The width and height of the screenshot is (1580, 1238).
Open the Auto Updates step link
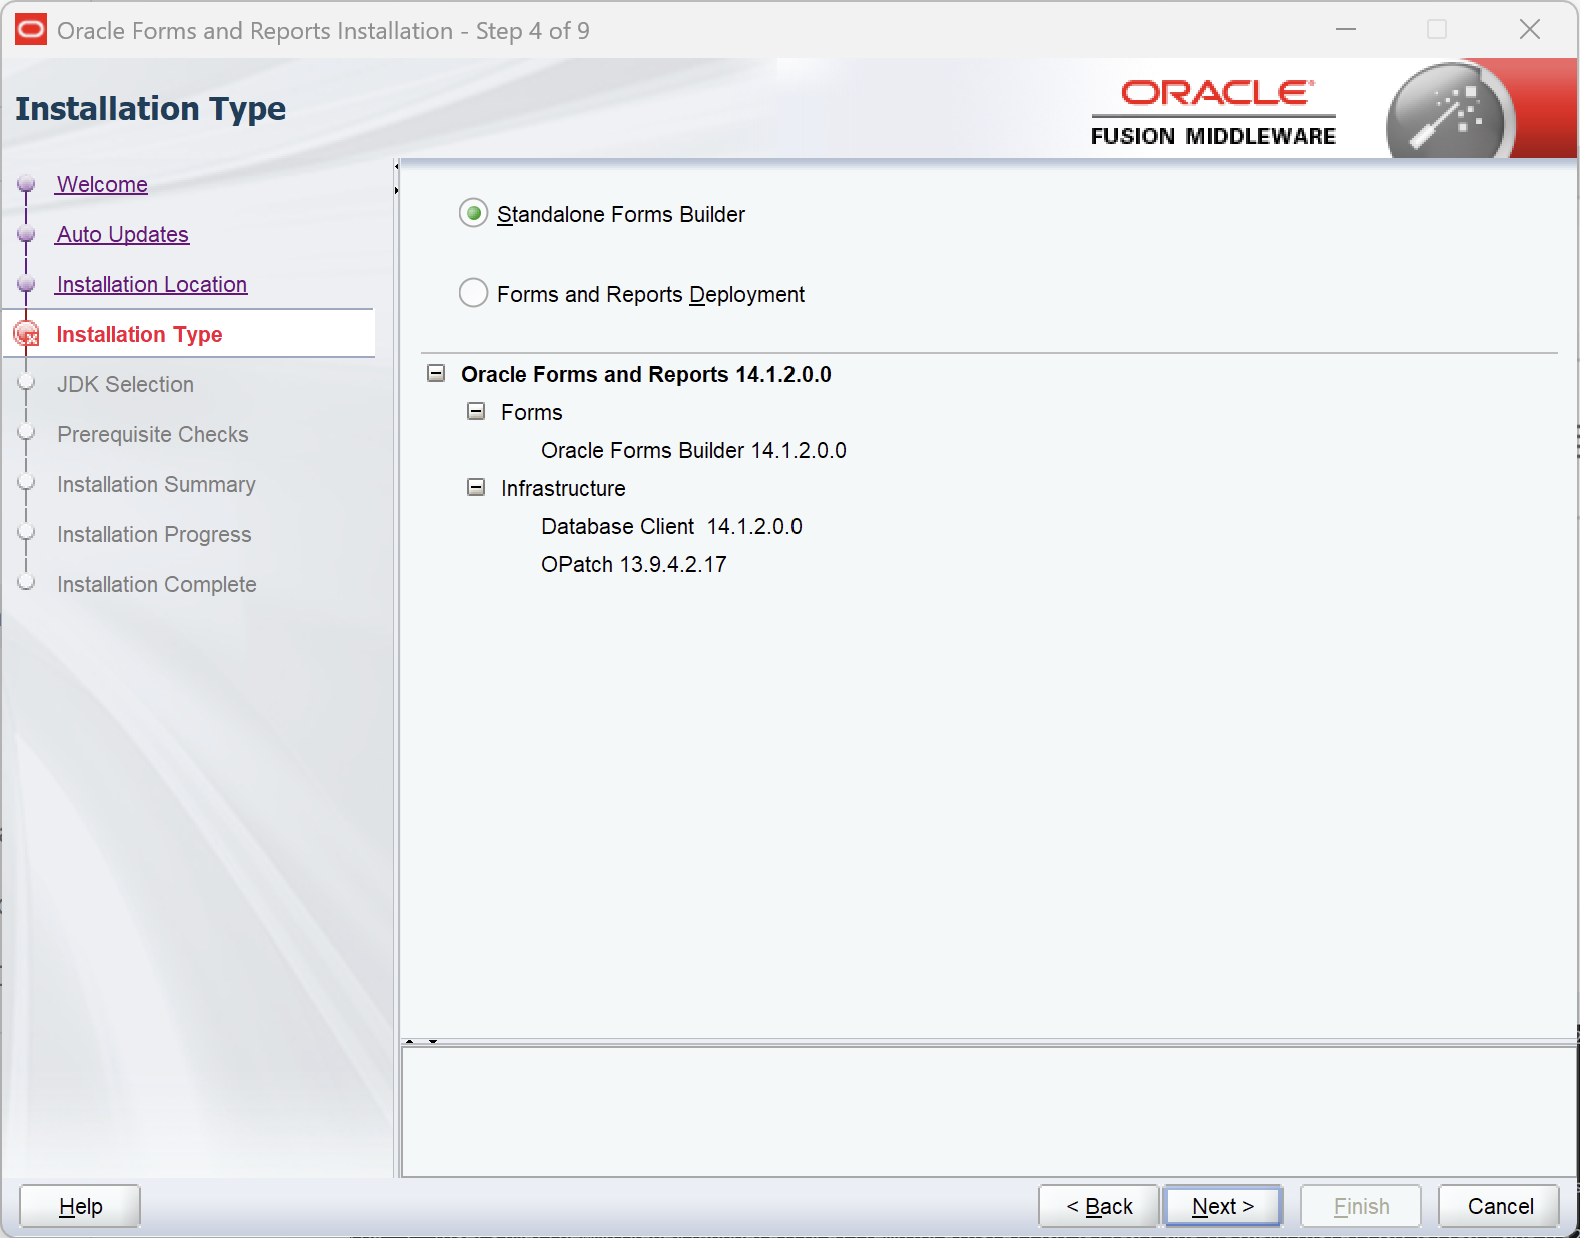[122, 234]
